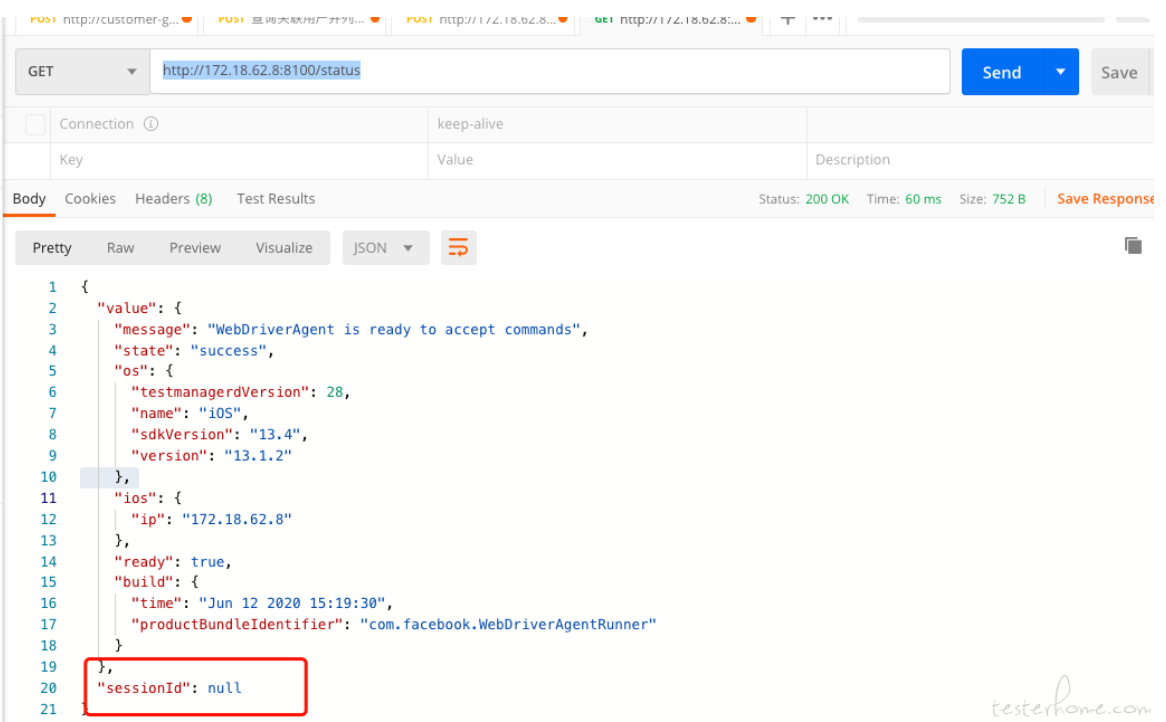Click the Save Response link

(x=1105, y=199)
